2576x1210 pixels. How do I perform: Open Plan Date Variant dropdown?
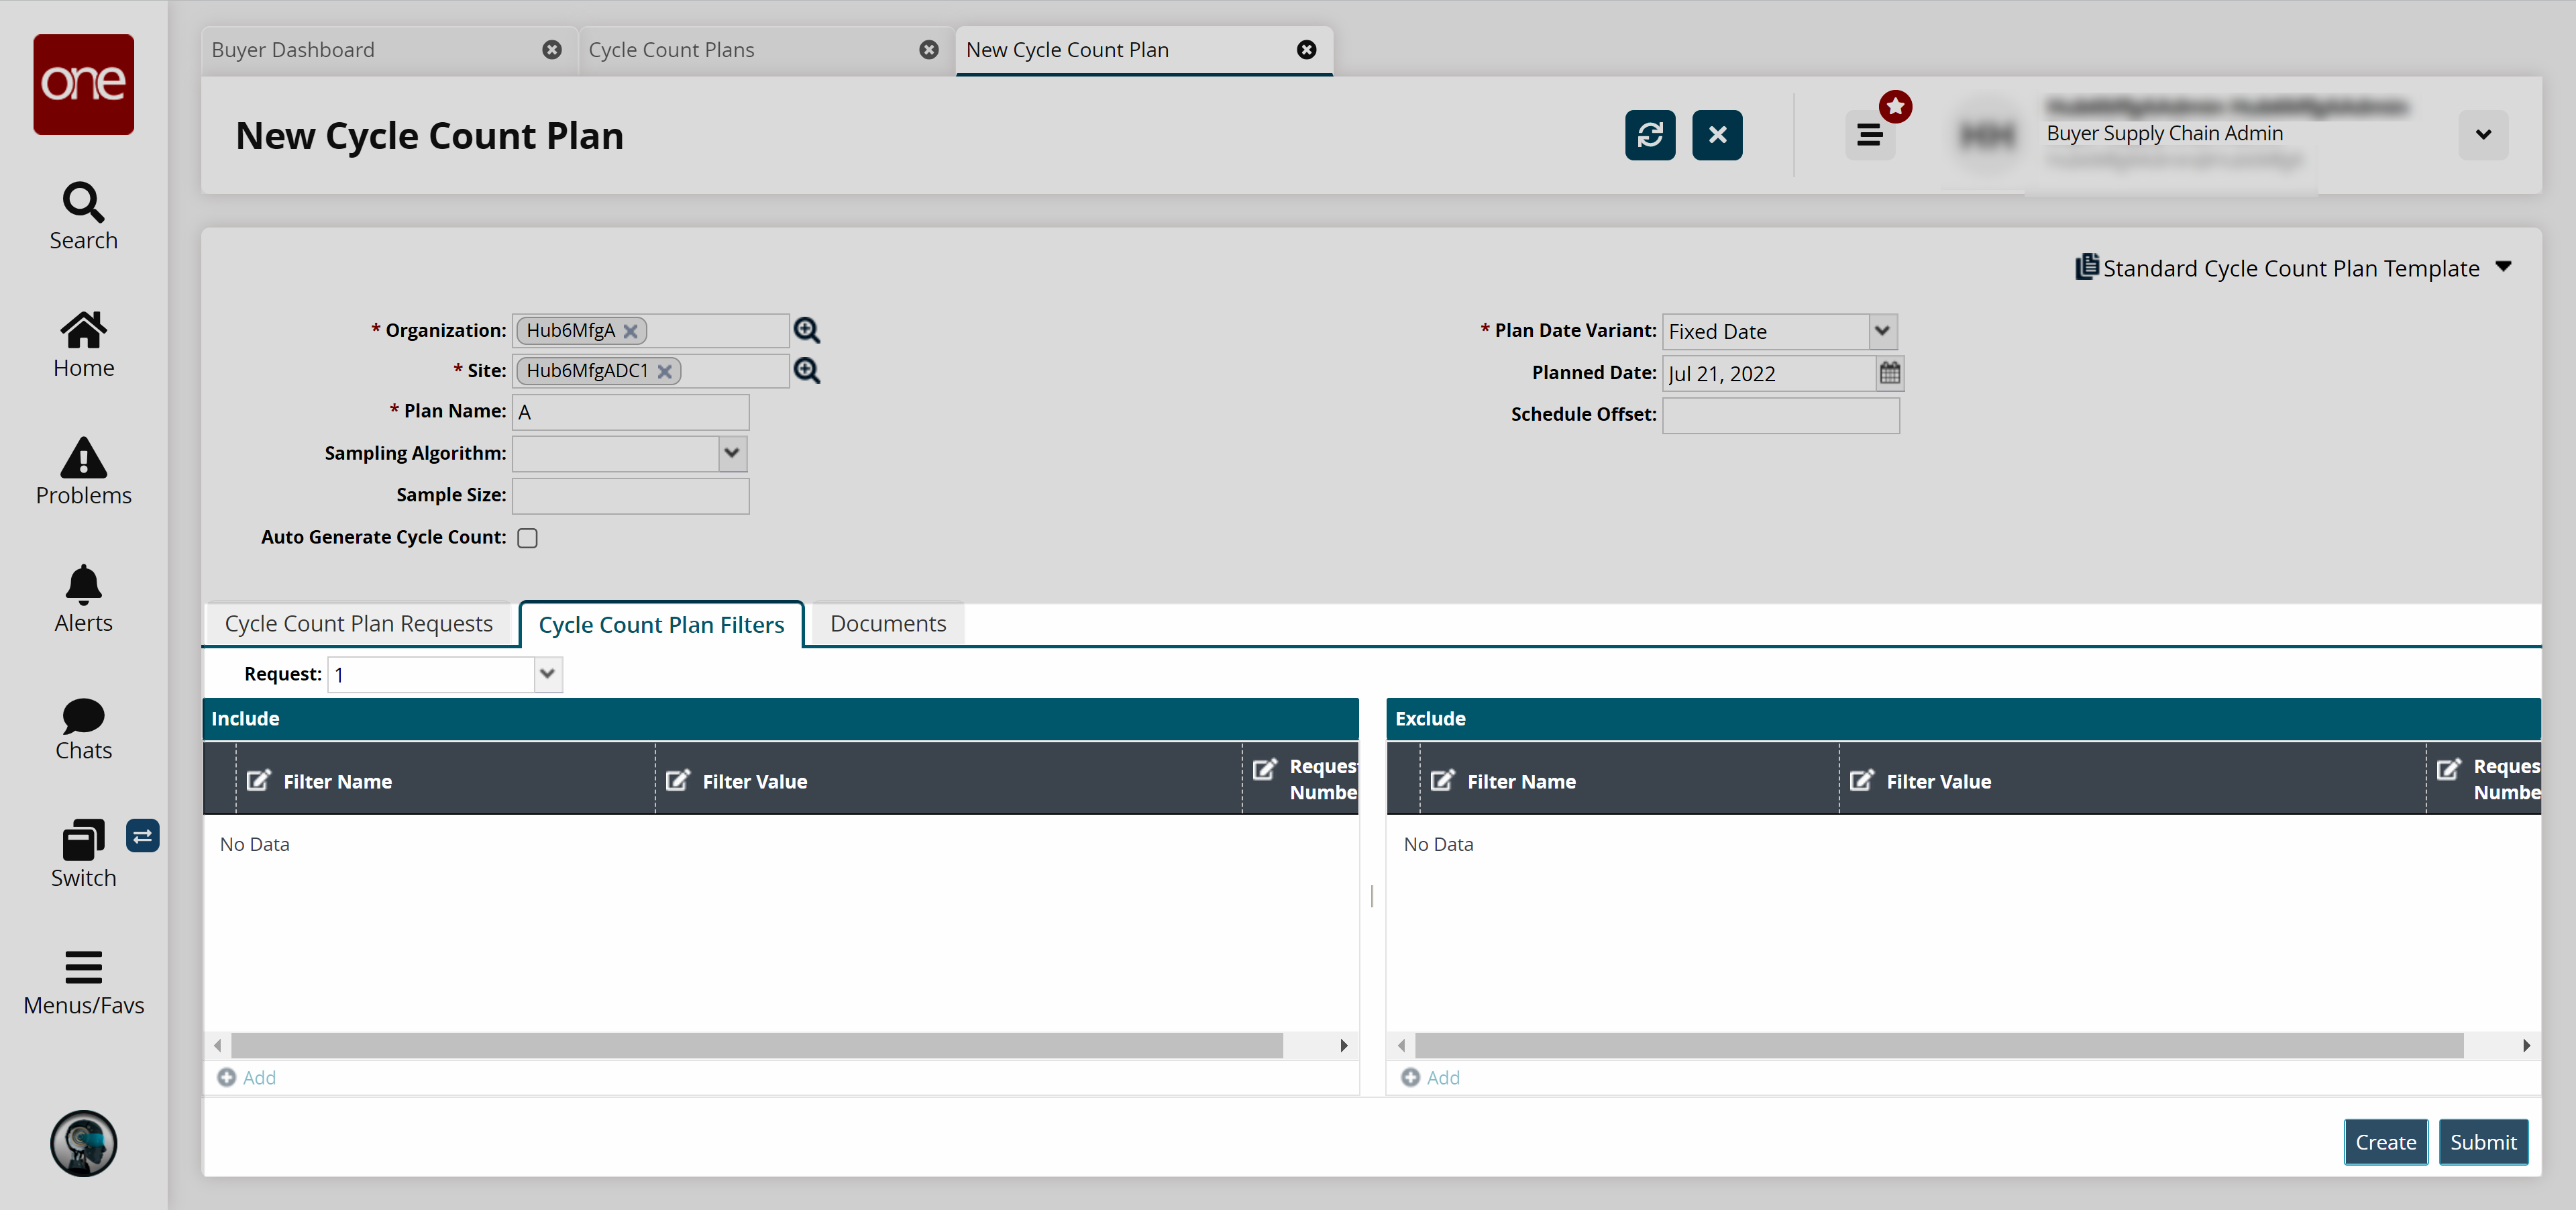(x=1881, y=331)
